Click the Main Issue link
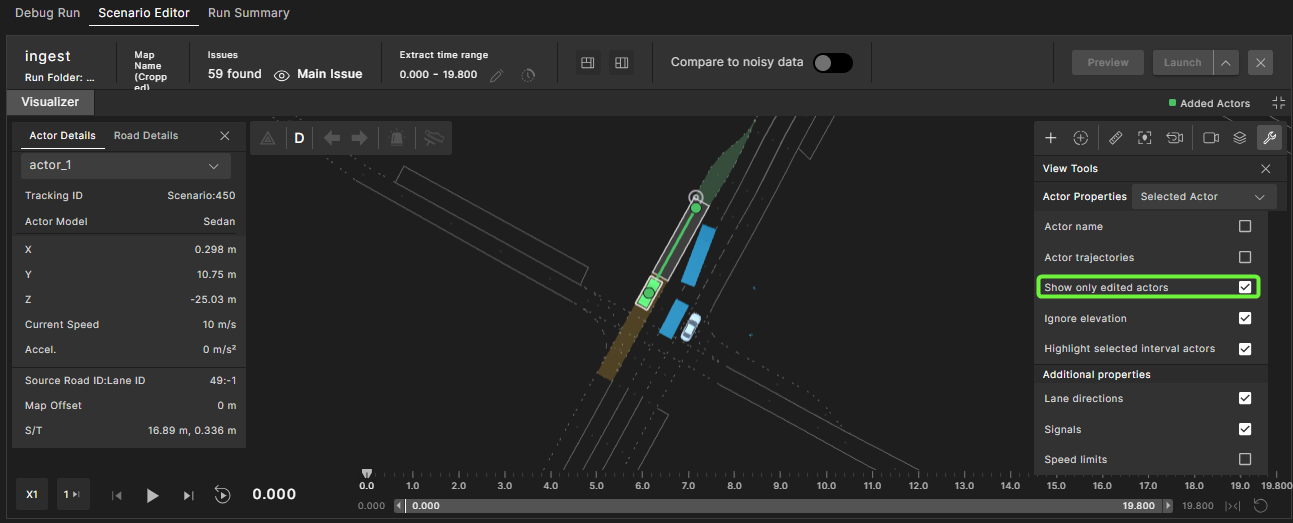Viewport: 1293px width, 523px height. (329, 74)
